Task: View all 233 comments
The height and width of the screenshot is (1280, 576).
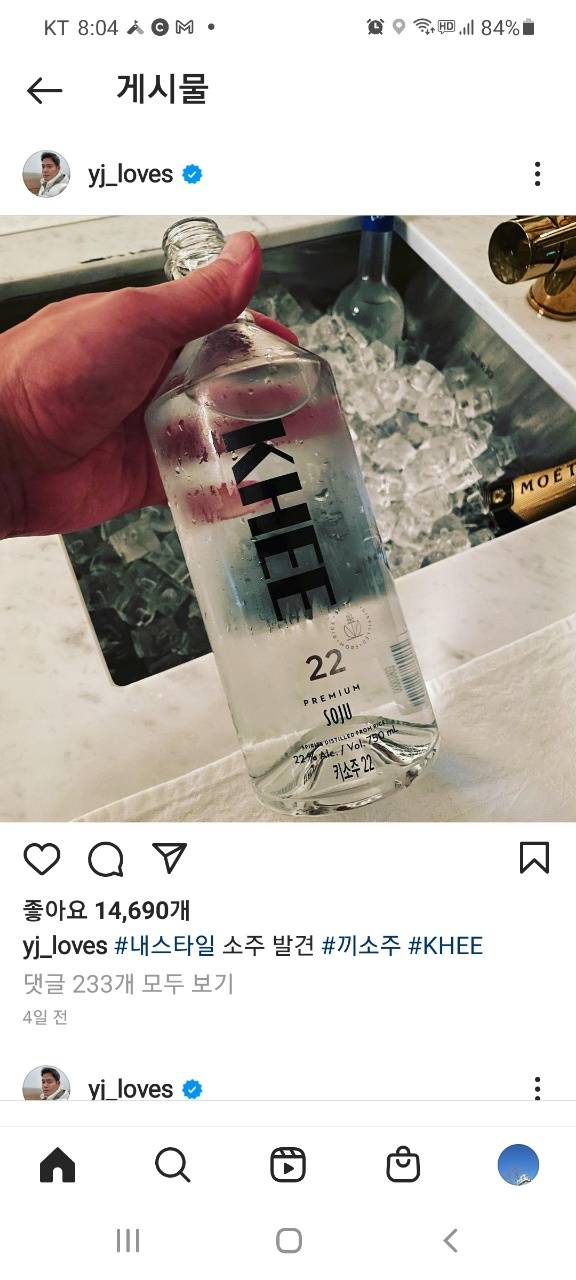Action: tap(128, 983)
